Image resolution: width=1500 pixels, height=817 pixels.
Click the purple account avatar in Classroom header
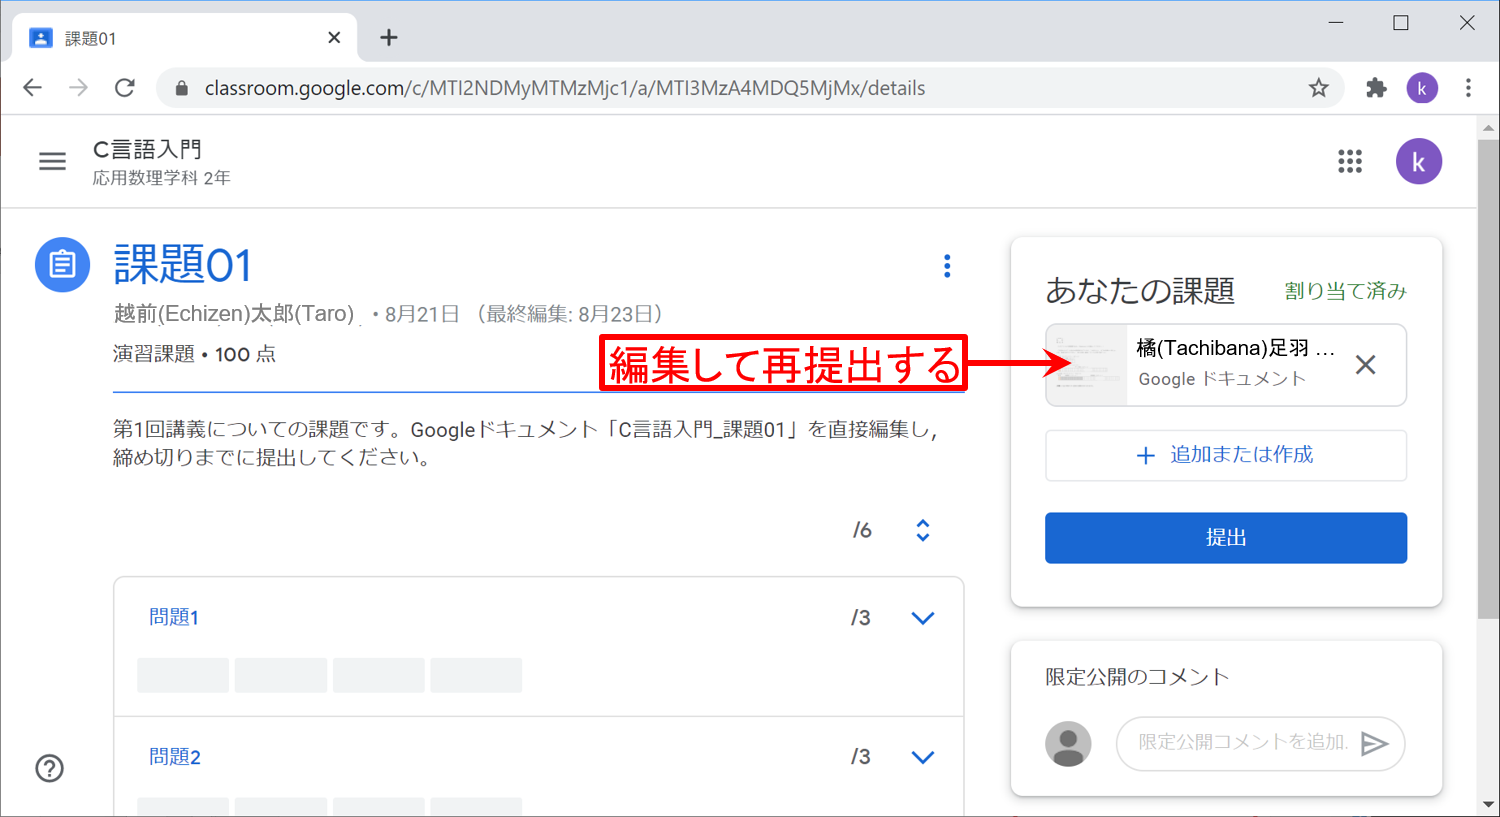point(1418,162)
